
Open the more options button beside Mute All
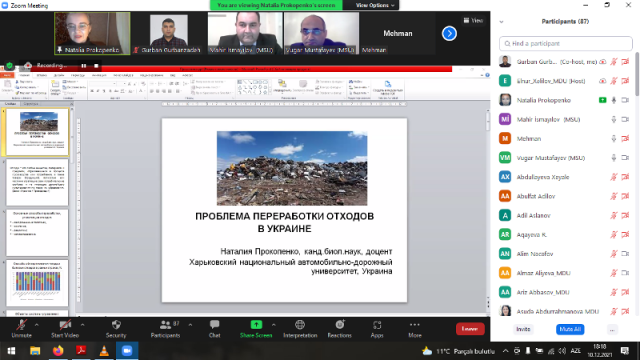click(x=612, y=329)
